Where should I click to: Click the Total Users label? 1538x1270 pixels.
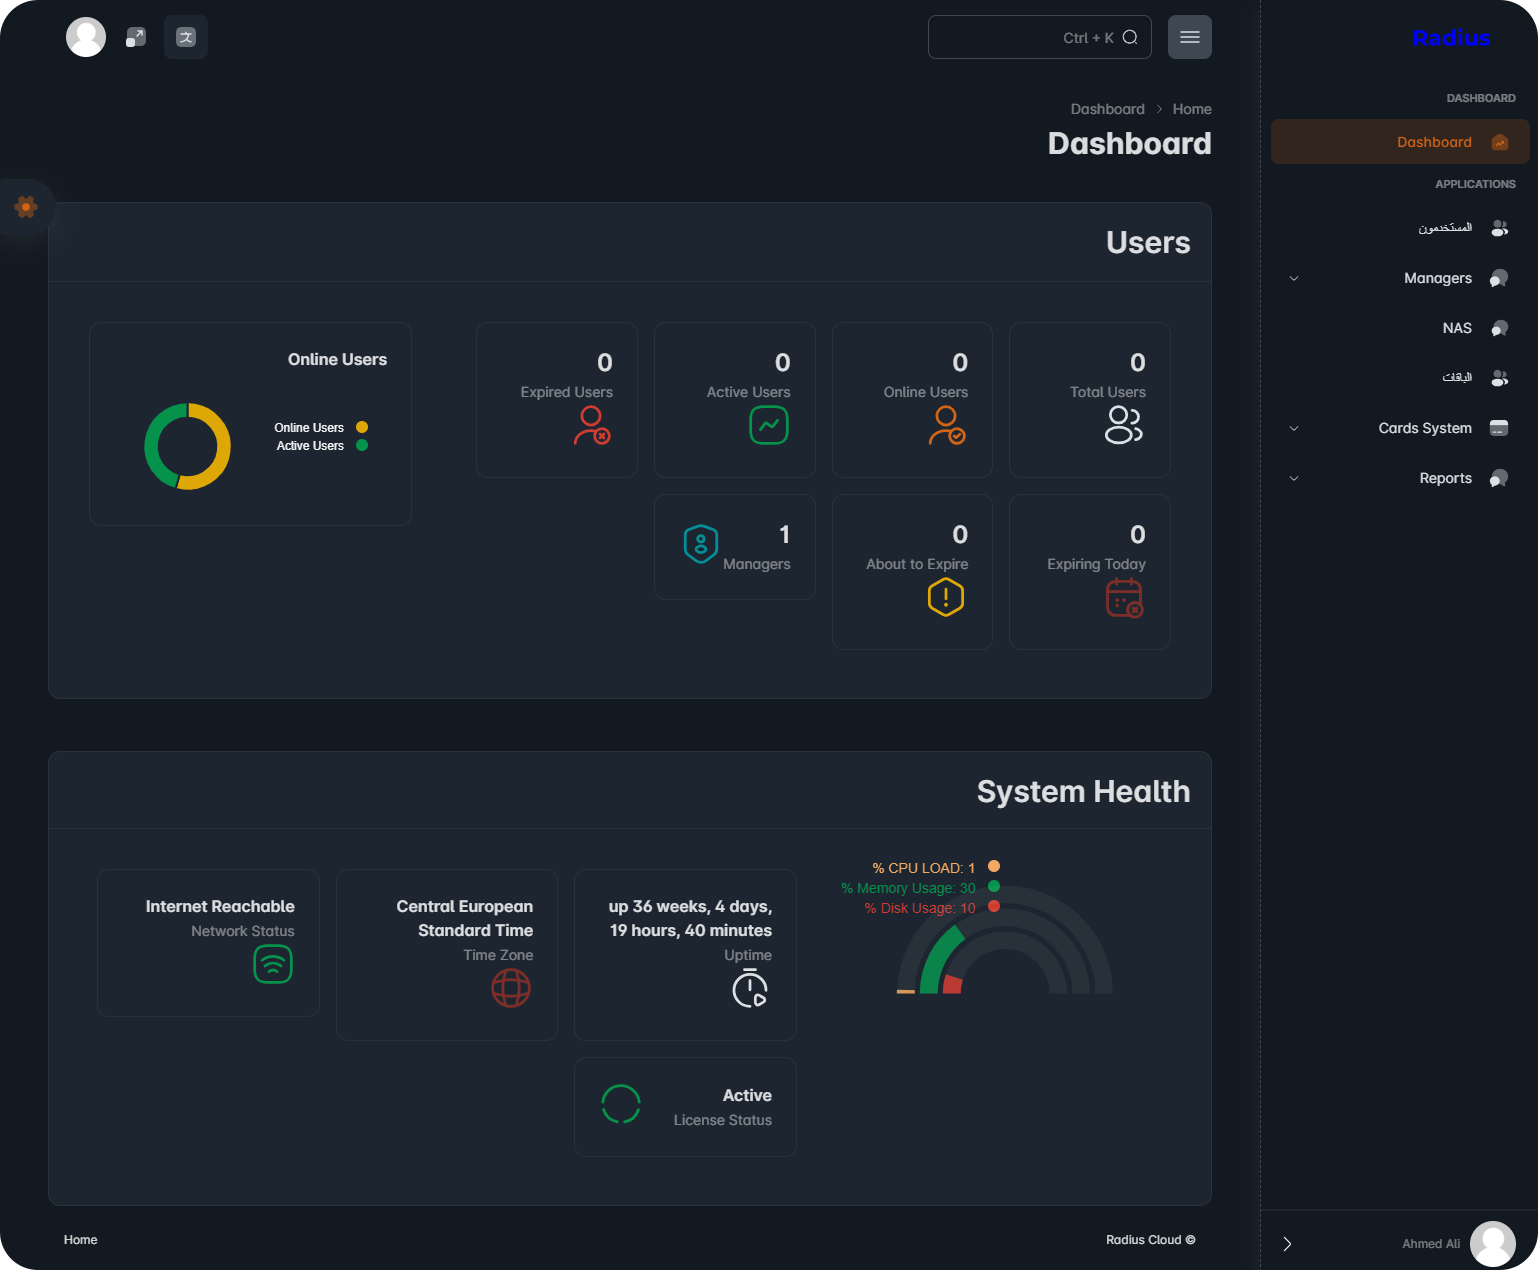1108,392
